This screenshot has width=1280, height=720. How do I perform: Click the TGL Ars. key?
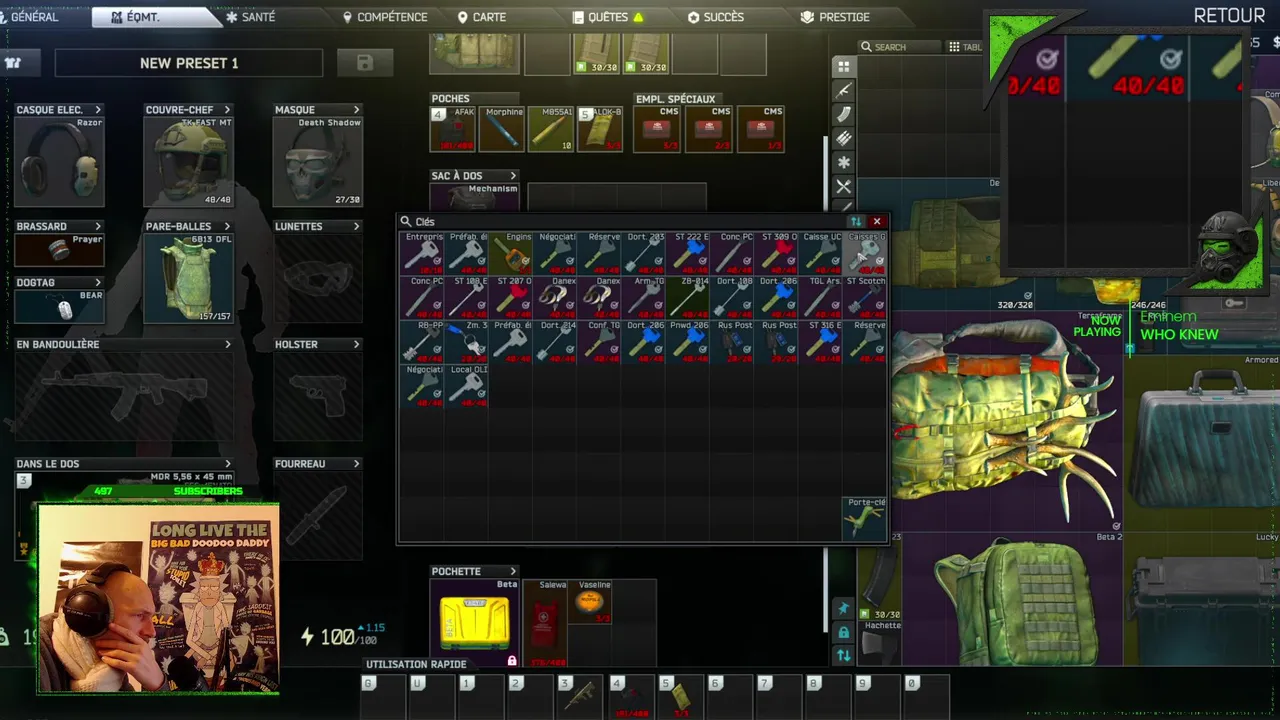pyautogui.click(x=820, y=297)
